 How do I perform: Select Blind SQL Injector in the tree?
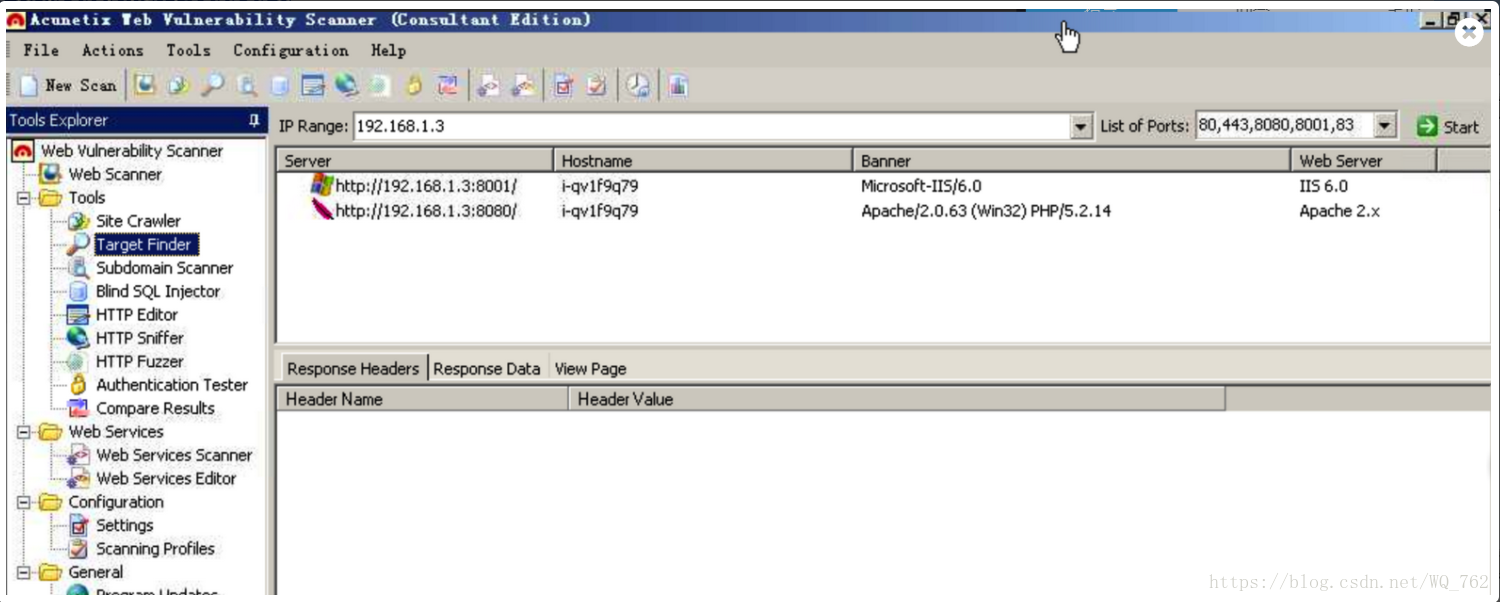(x=157, y=291)
